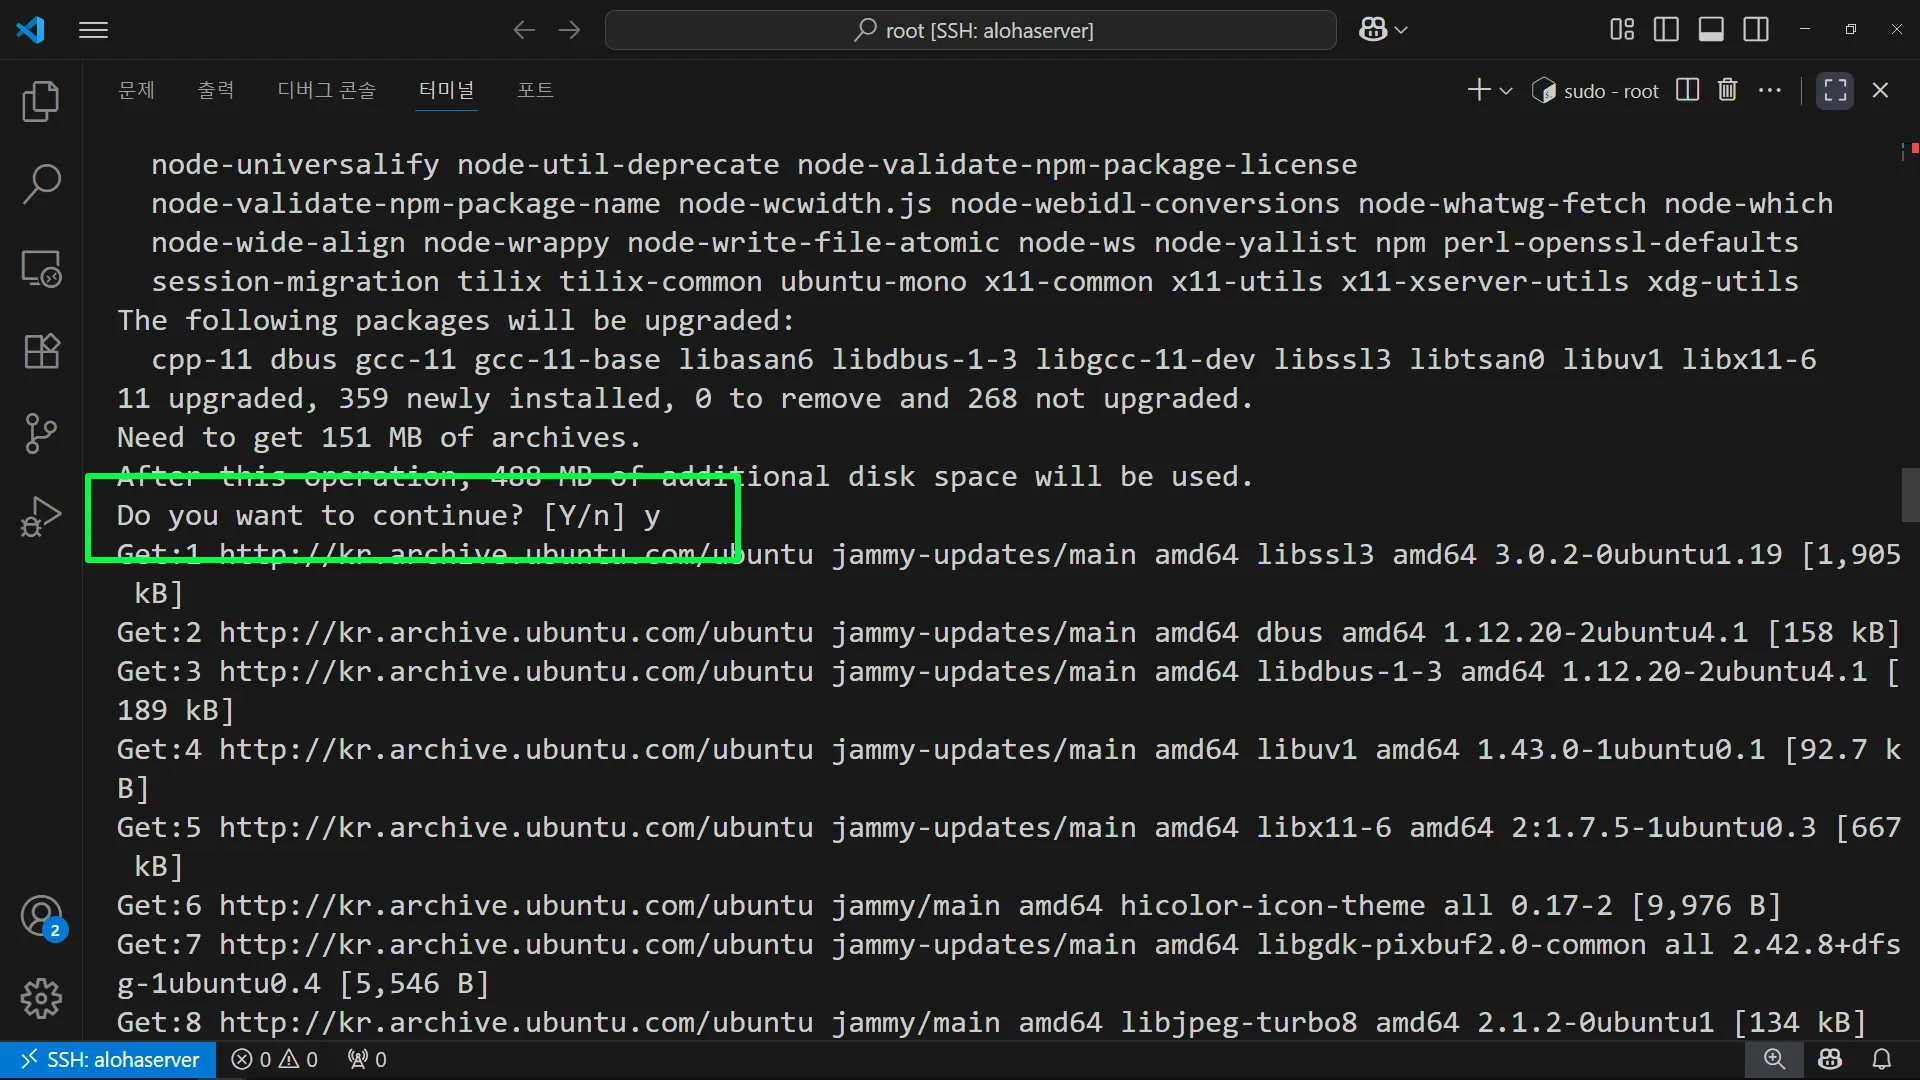Click SSH: alohaserver remote status button
The image size is (1920, 1080).
(x=108, y=1059)
